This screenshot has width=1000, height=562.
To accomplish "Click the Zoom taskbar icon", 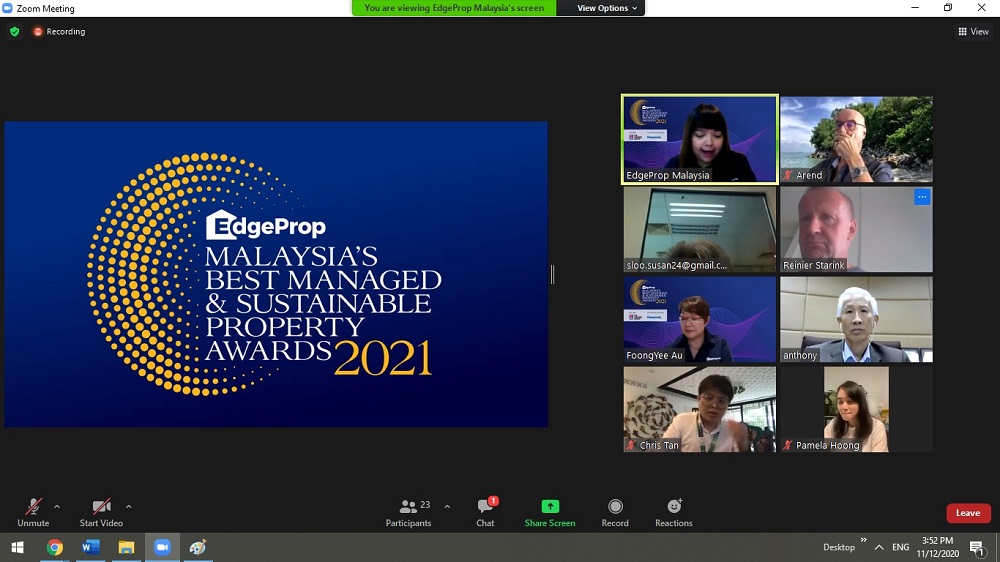I will tap(162, 547).
